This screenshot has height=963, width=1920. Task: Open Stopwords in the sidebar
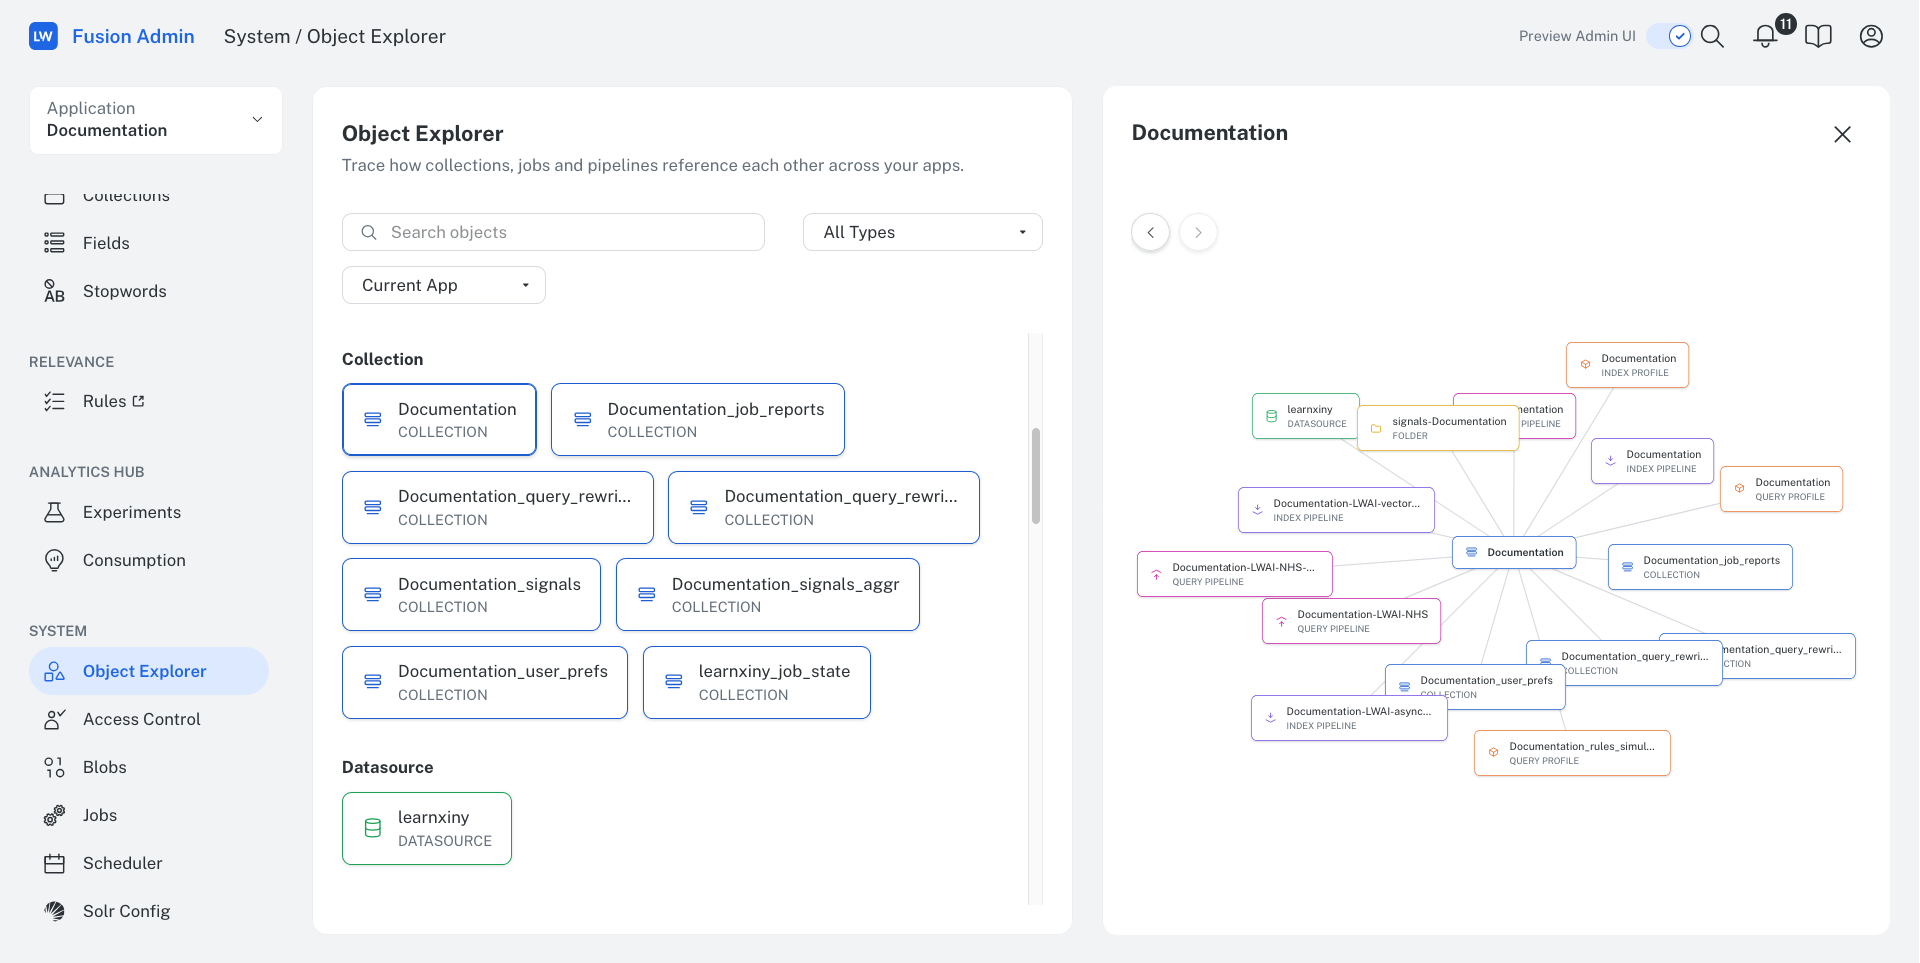point(124,291)
